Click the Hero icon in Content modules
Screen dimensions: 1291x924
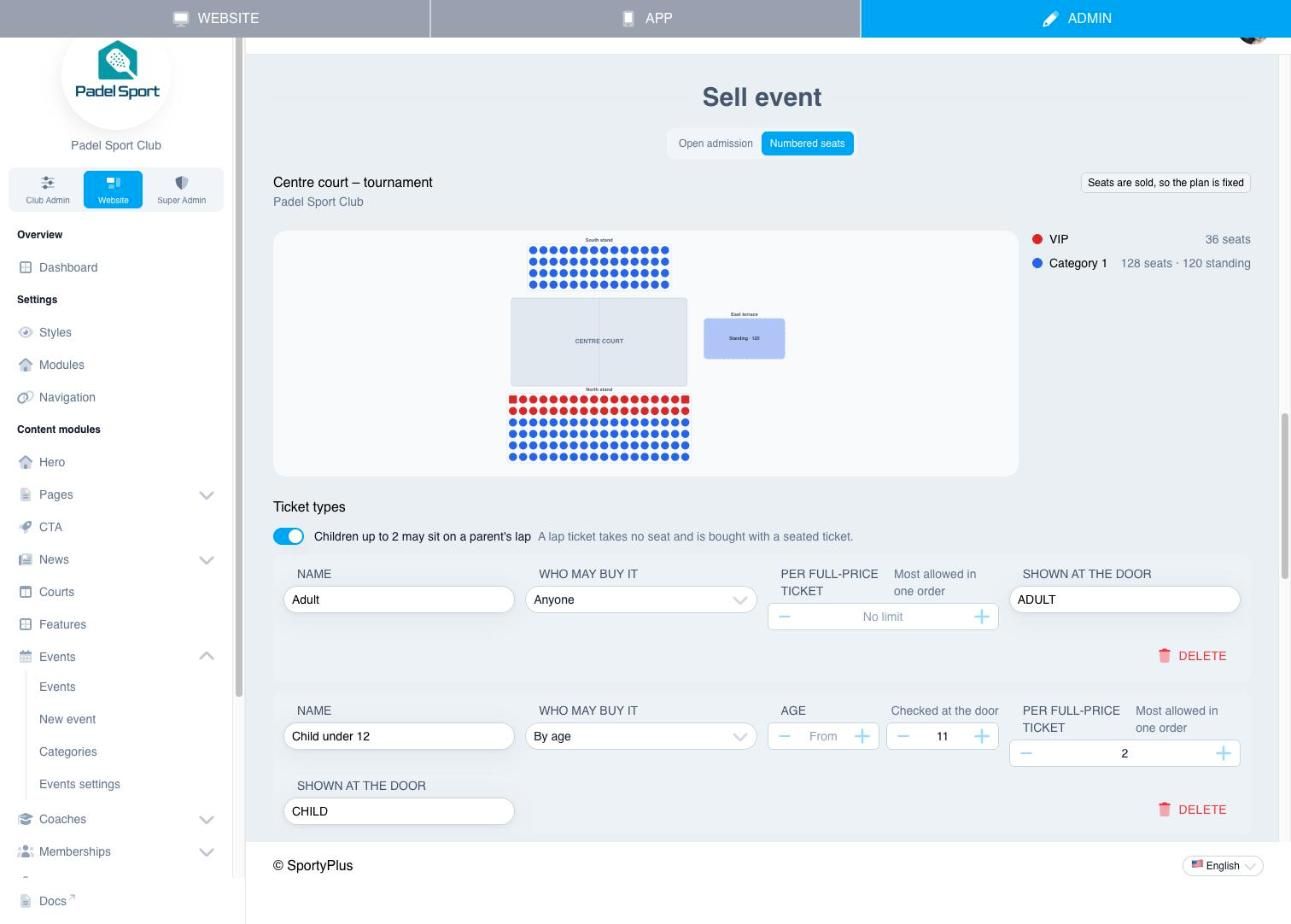tap(26, 462)
